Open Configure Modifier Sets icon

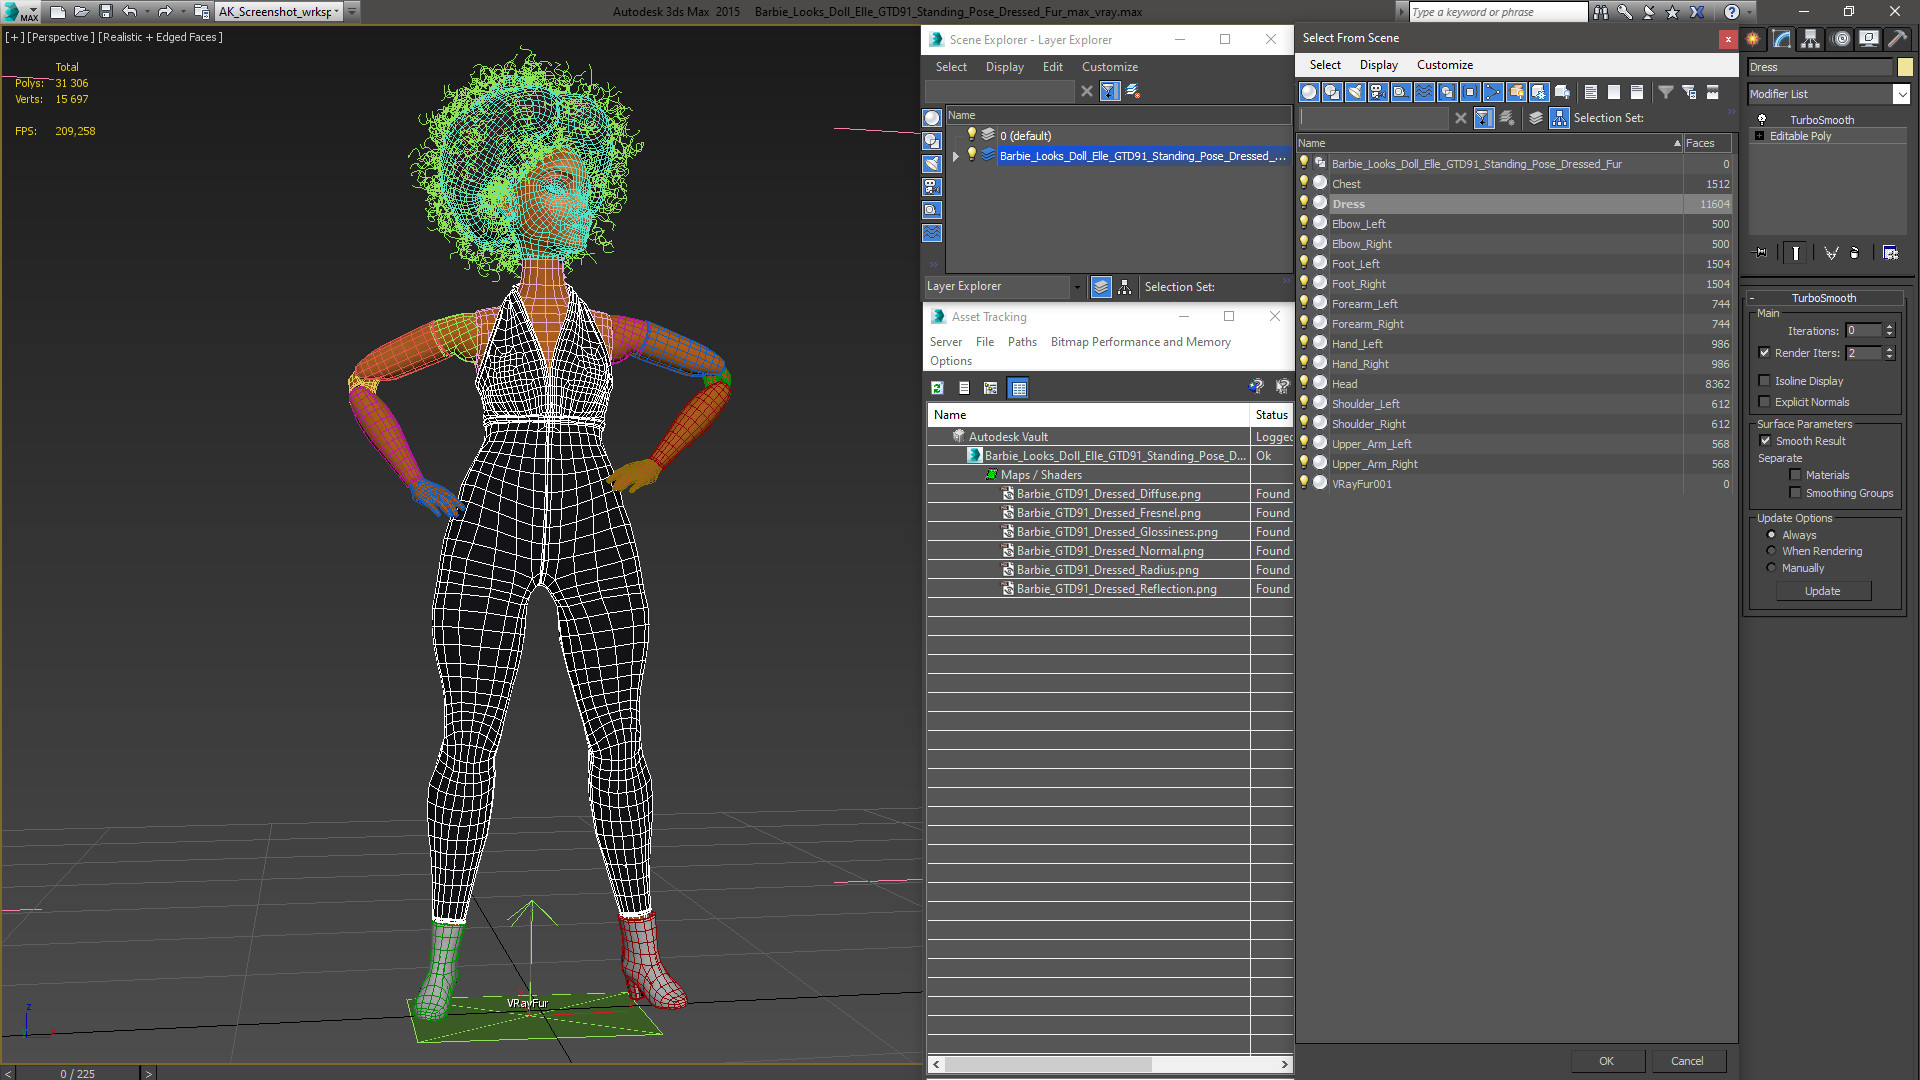coord(1890,253)
